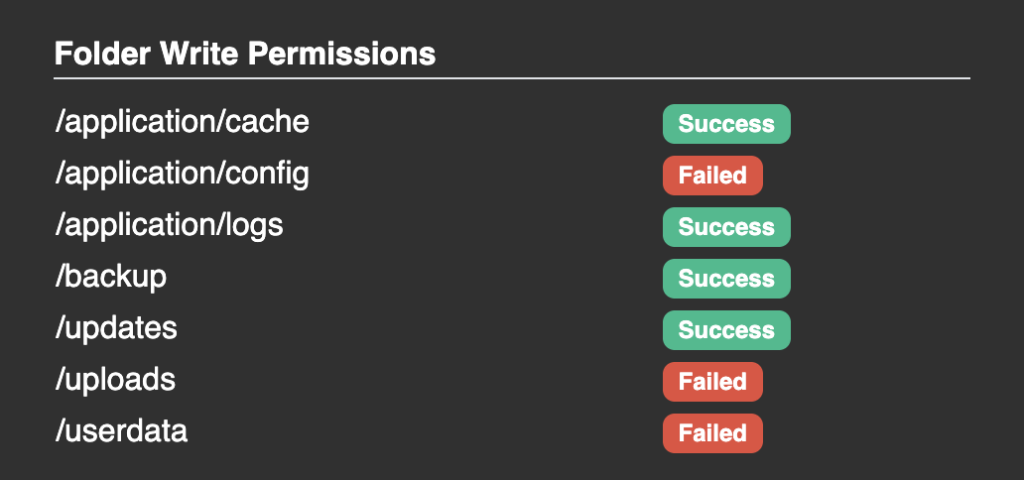Click the Folder Write Permissions heading
The height and width of the screenshot is (480, 1024).
tap(244, 53)
